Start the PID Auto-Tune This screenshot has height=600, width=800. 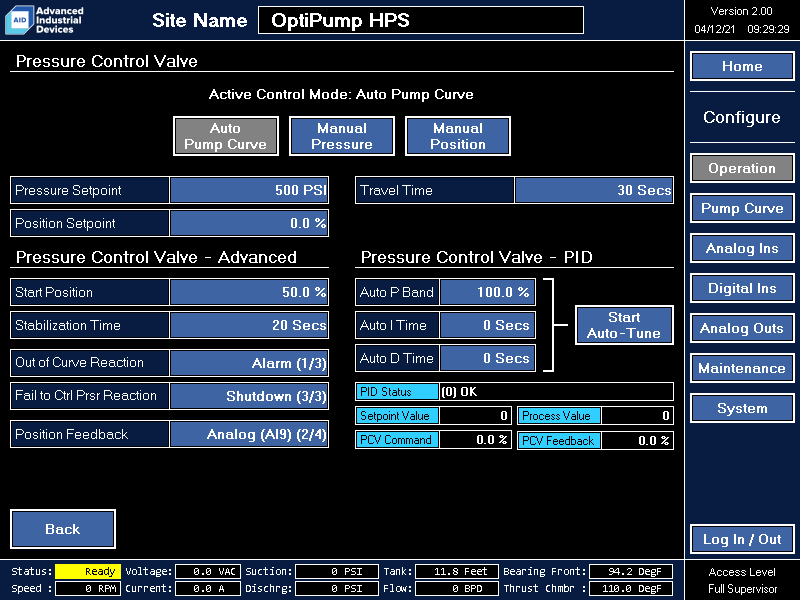click(x=624, y=325)
